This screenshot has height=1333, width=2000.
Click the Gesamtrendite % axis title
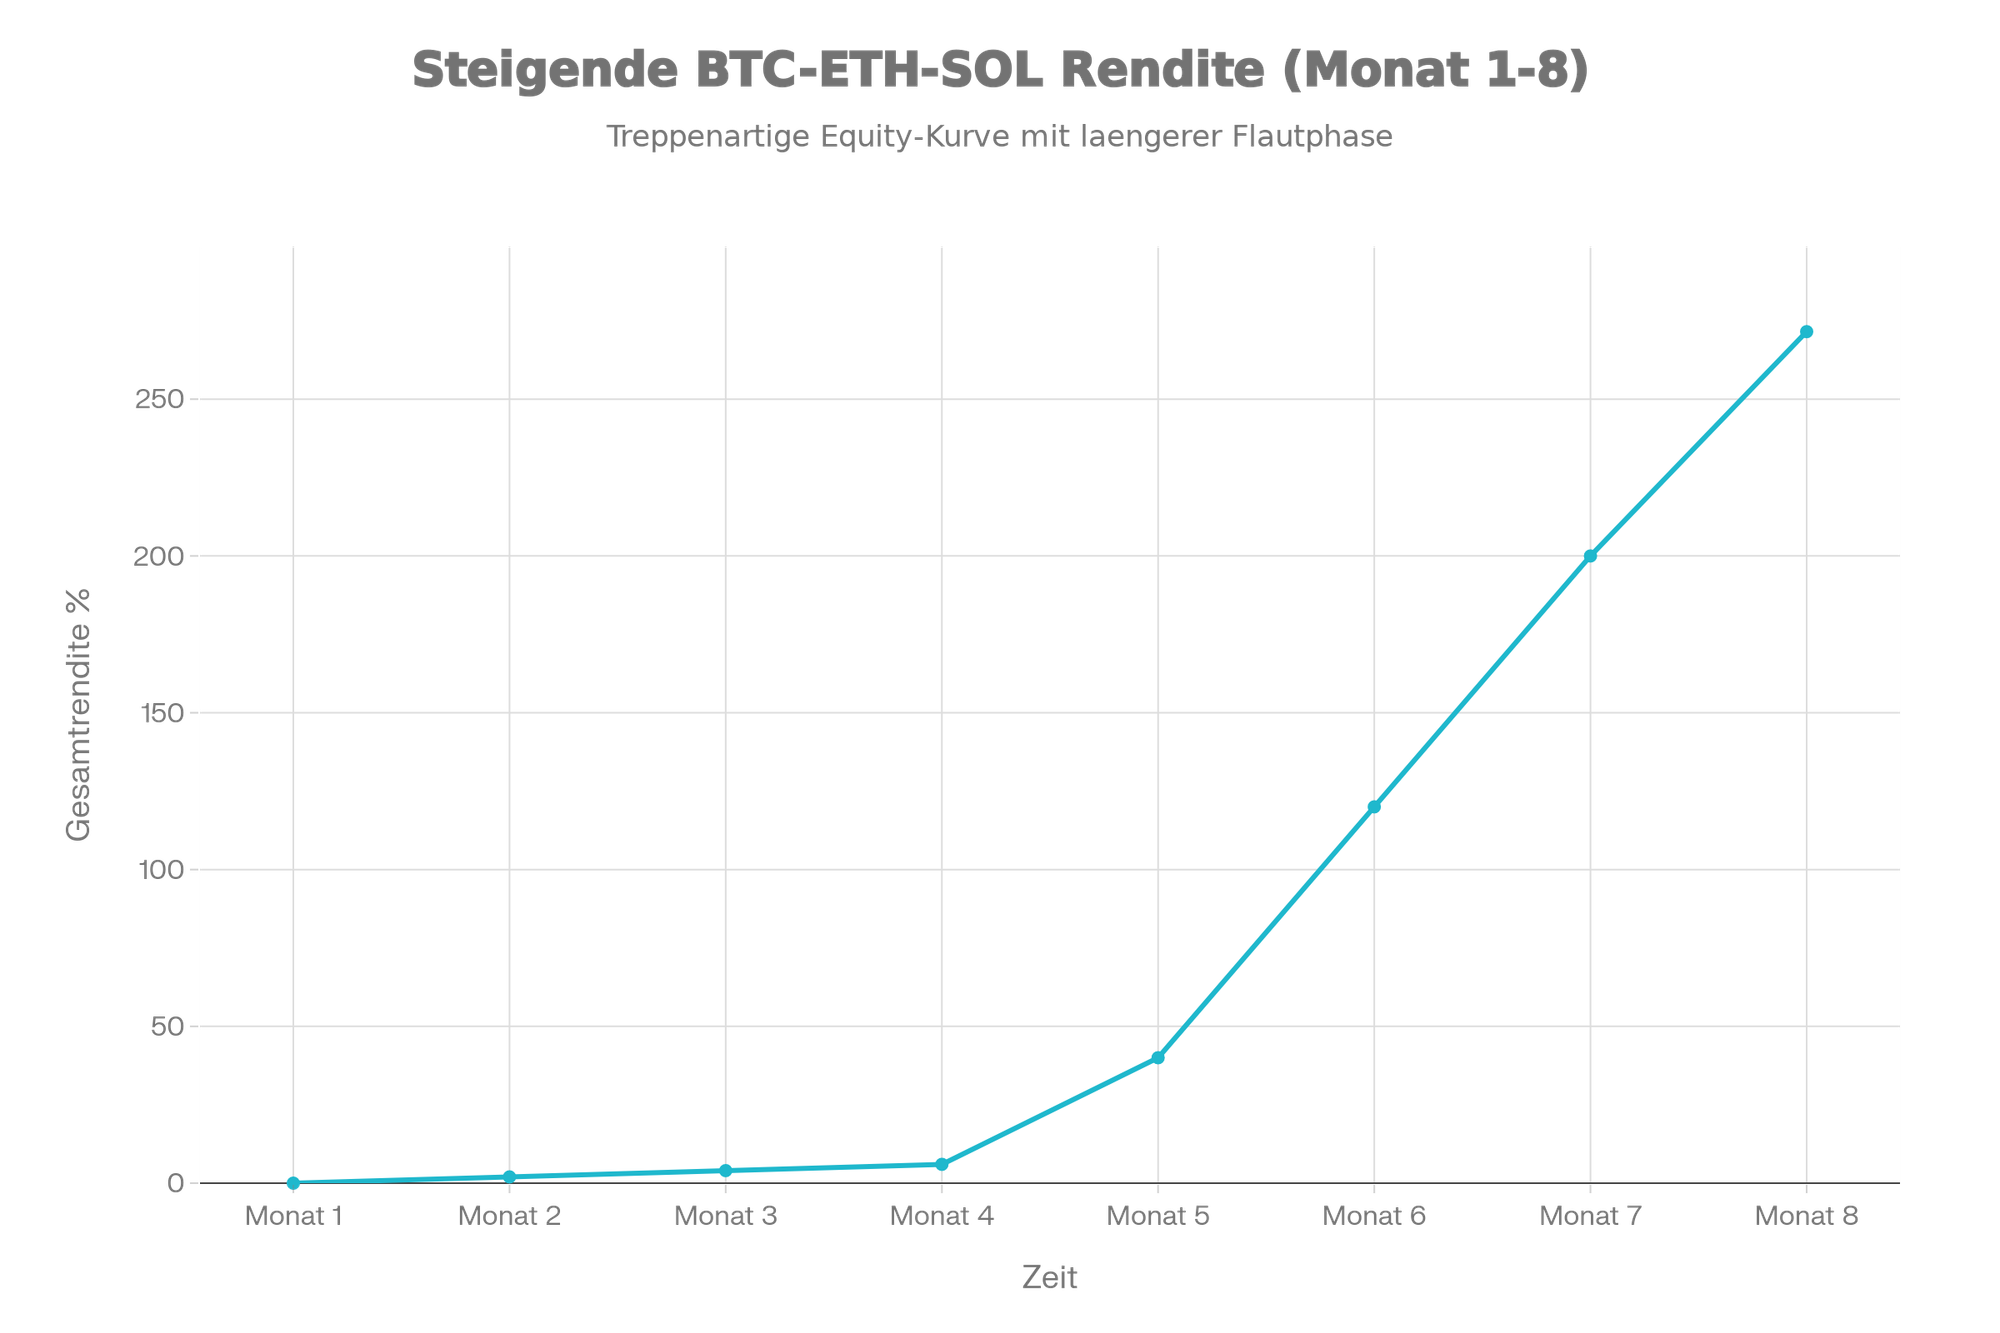coord(79,714)
